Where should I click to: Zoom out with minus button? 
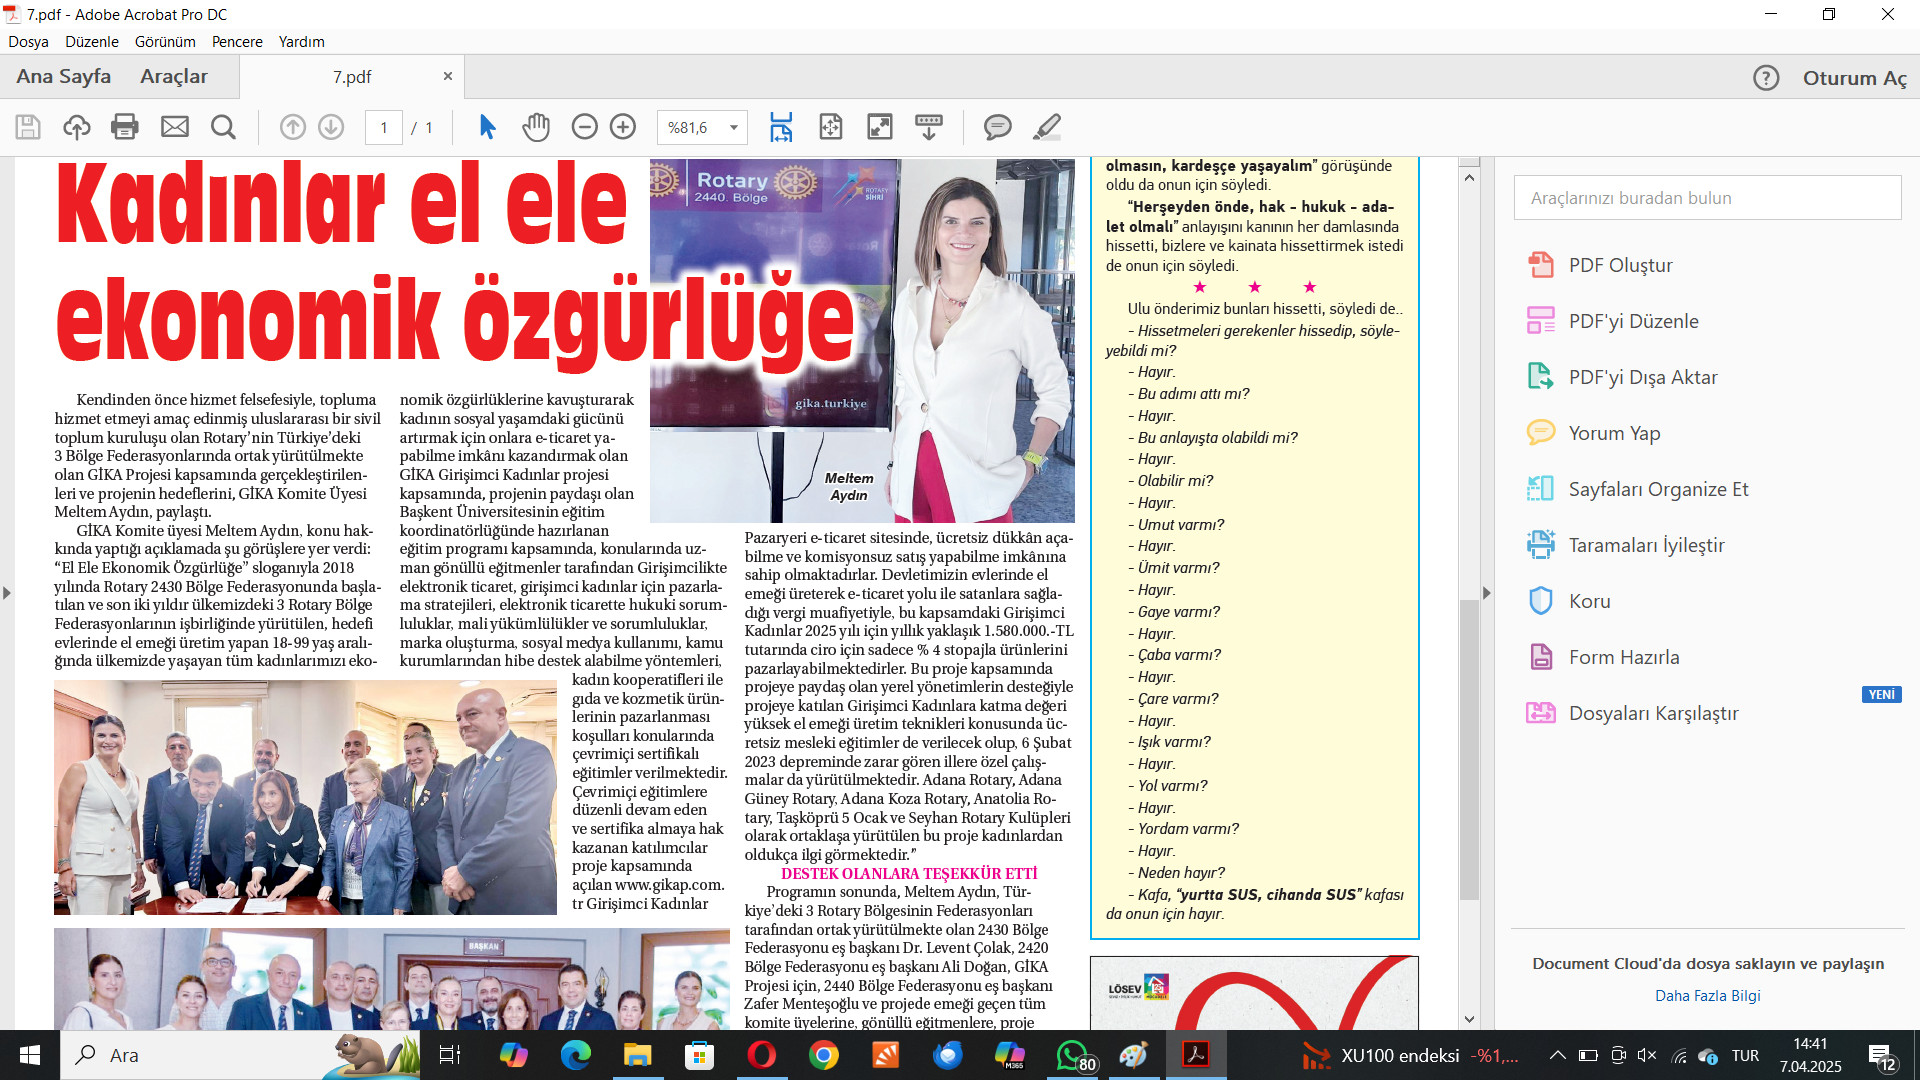tap(585, 127)
